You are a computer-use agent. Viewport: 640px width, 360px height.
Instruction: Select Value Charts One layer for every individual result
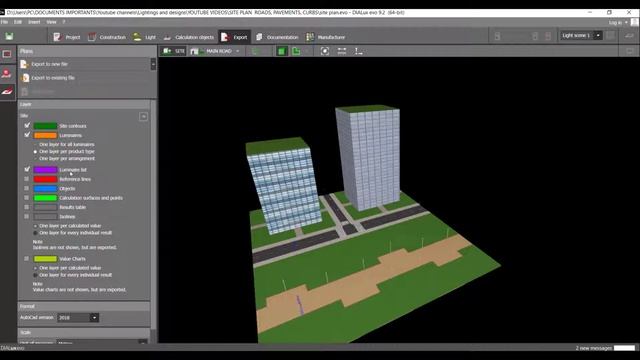35,275
